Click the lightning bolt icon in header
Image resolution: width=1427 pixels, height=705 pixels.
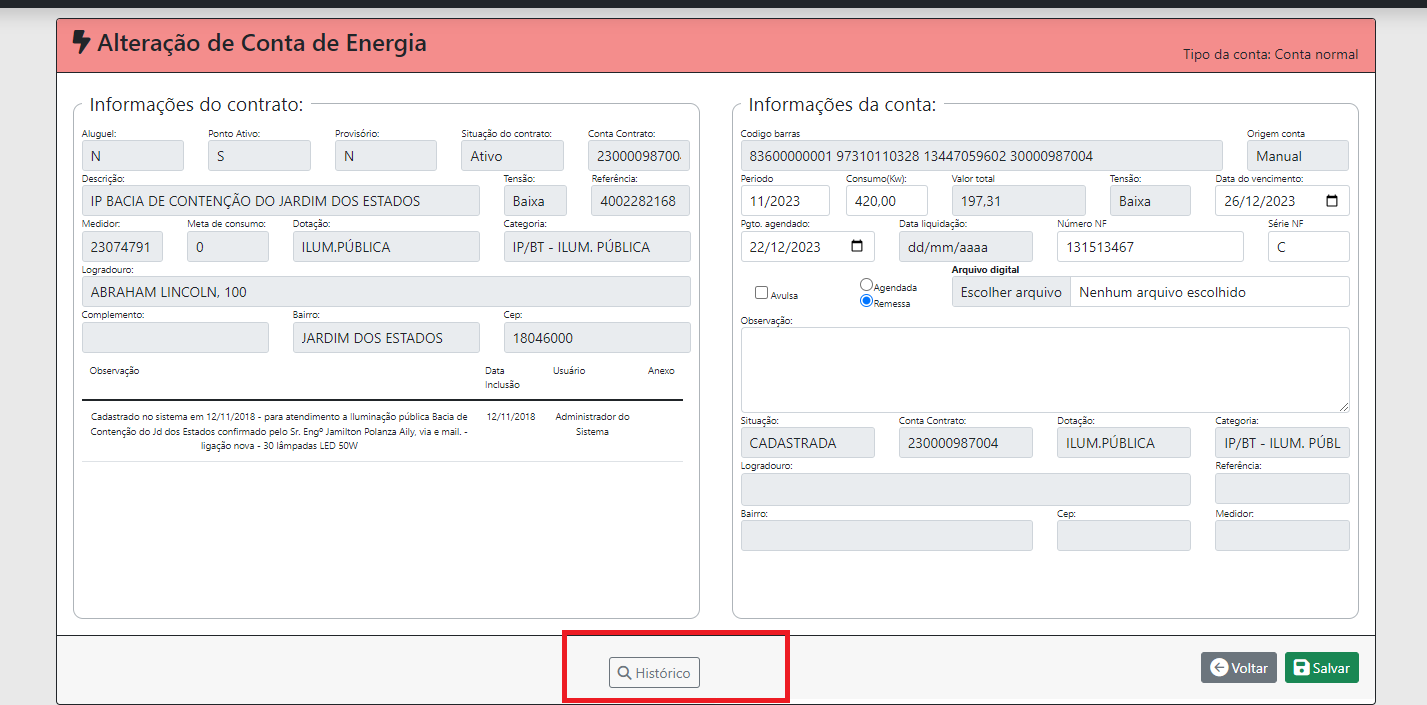point(82,43)
